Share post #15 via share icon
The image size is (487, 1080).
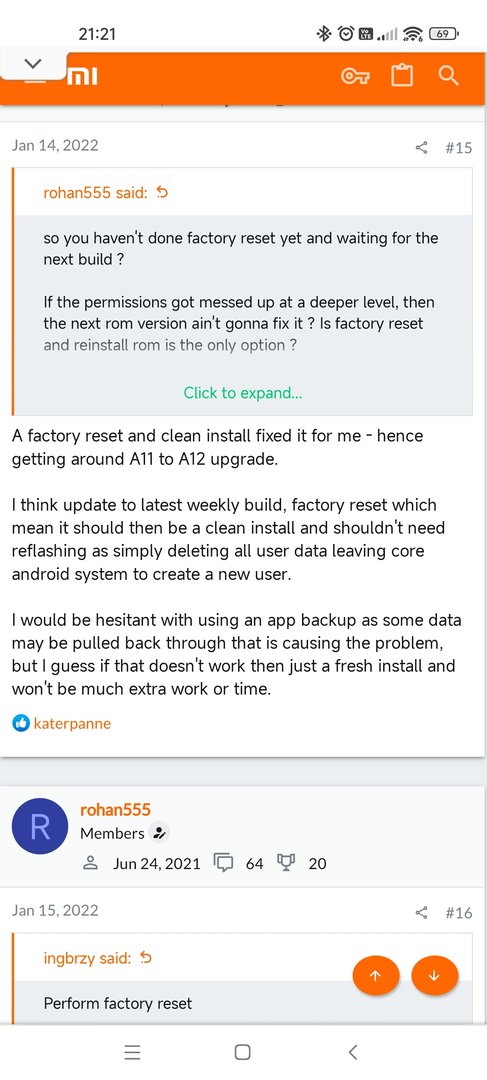point(422,147)
